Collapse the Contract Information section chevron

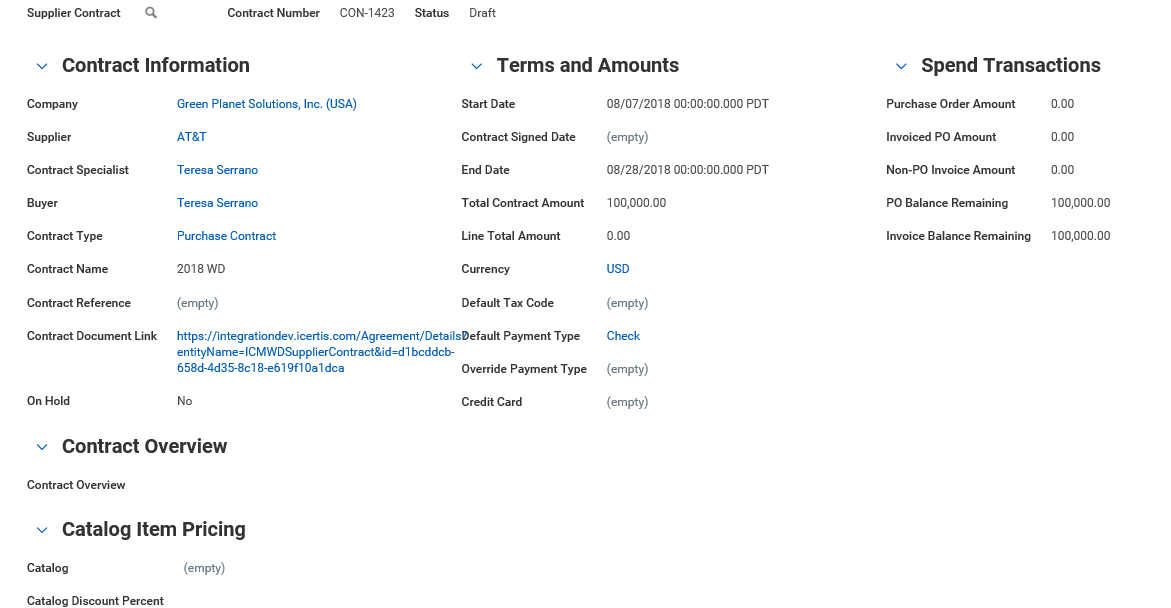(x=42, y=66)
